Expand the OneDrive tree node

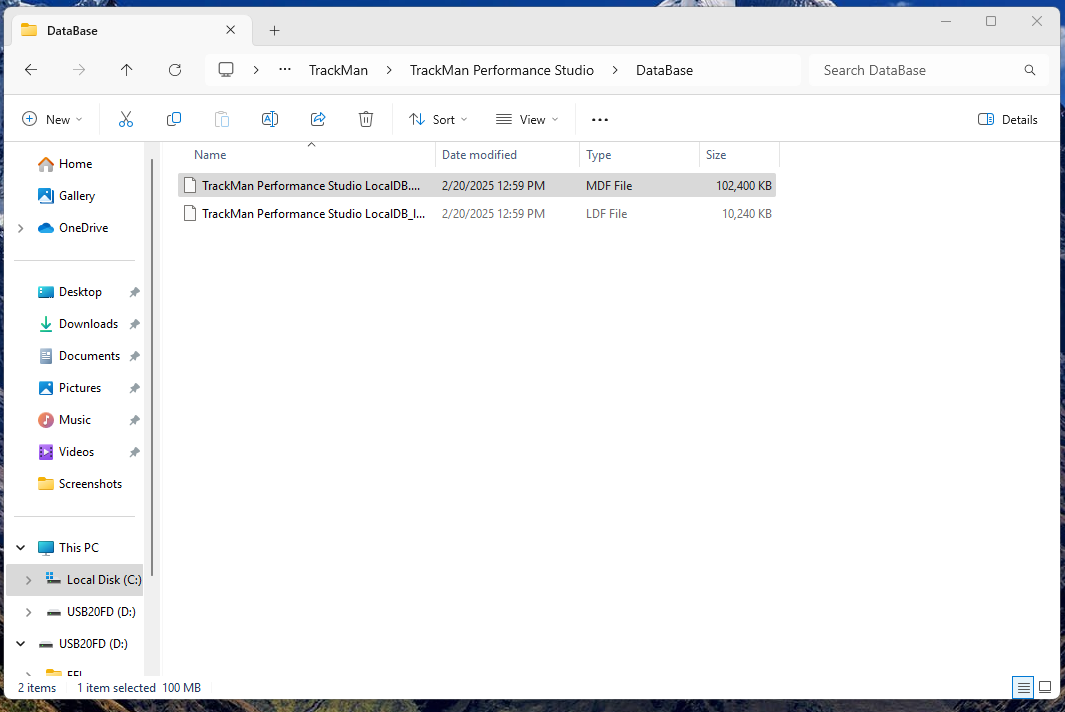pyautogui.click(x=21, y=228)
